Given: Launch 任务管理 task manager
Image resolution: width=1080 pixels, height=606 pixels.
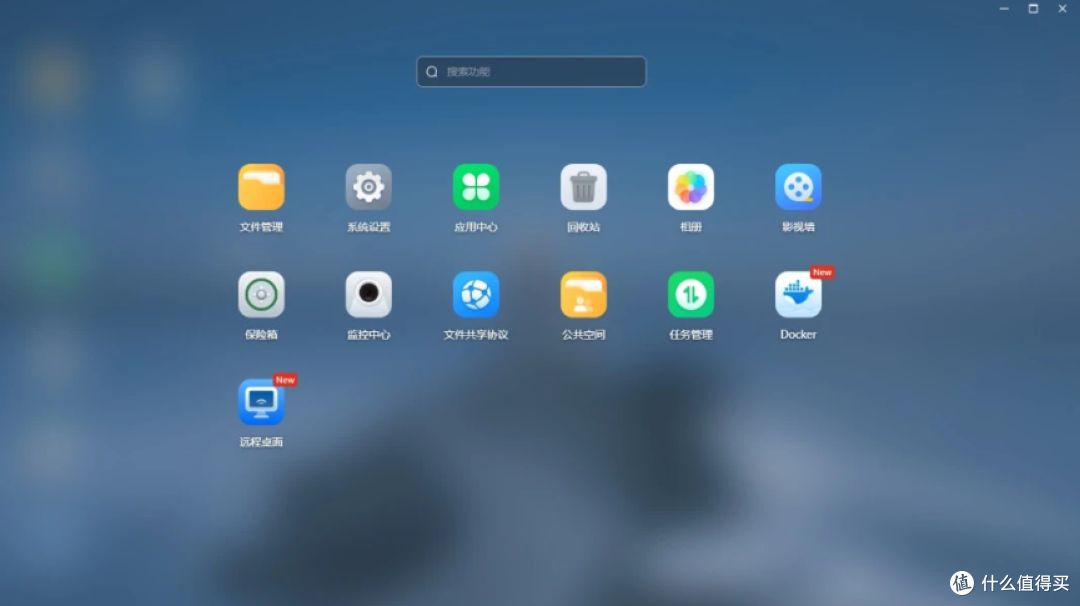Looking at the screenshot, I should tap(691, 295).
